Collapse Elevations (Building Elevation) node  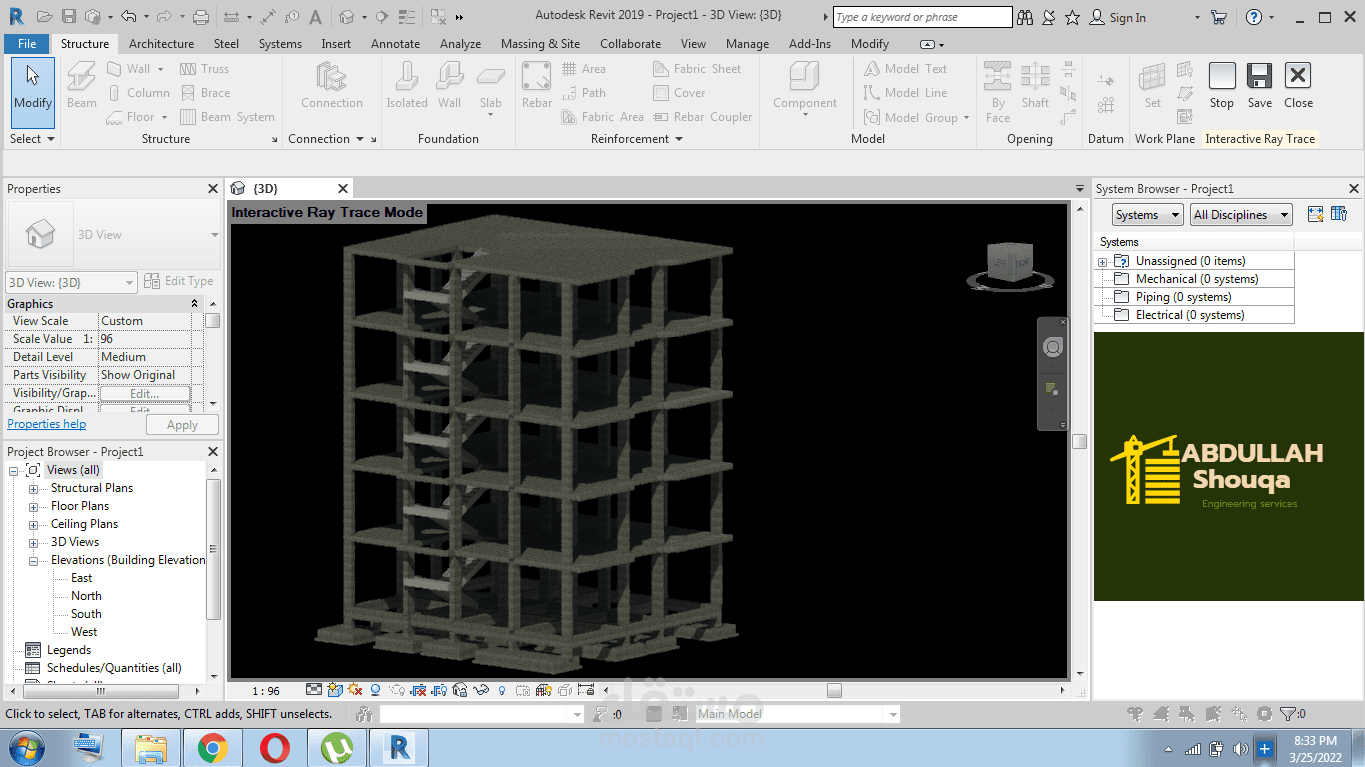tap(34, 561)
